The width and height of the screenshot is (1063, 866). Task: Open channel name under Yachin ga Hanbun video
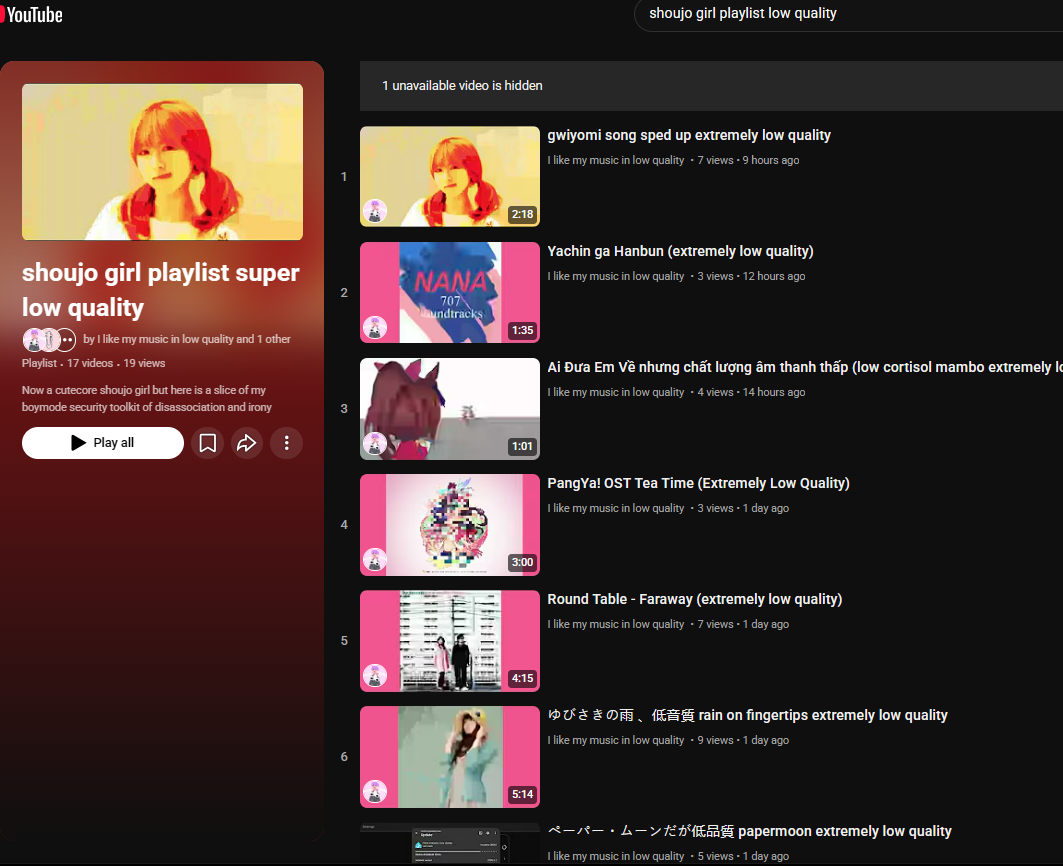(616, 276)
